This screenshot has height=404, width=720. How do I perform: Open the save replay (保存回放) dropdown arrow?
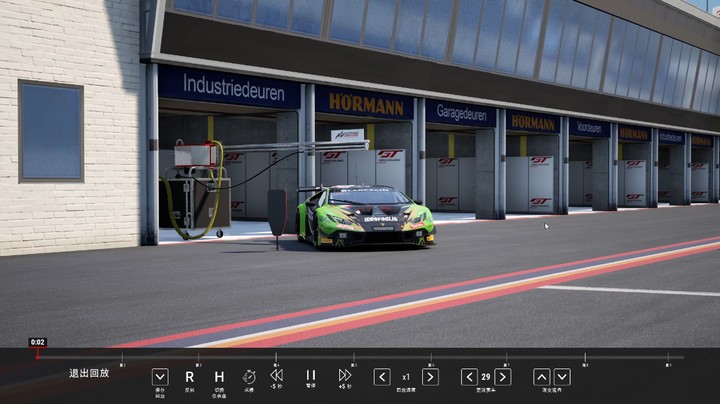point(160,377)
